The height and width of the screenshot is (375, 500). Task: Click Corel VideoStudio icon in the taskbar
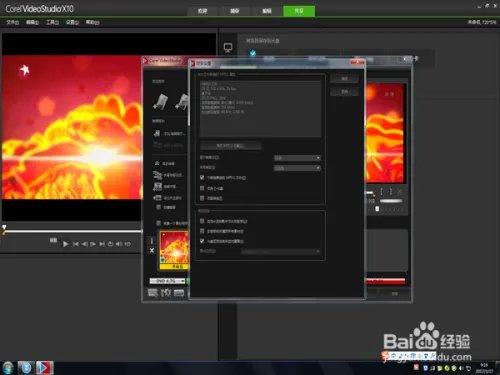(45, 368)
